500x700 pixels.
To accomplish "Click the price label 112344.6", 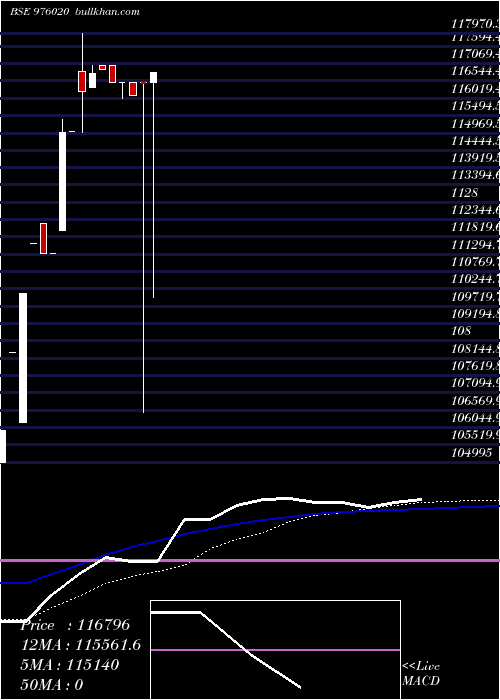I will click(475, 210).
